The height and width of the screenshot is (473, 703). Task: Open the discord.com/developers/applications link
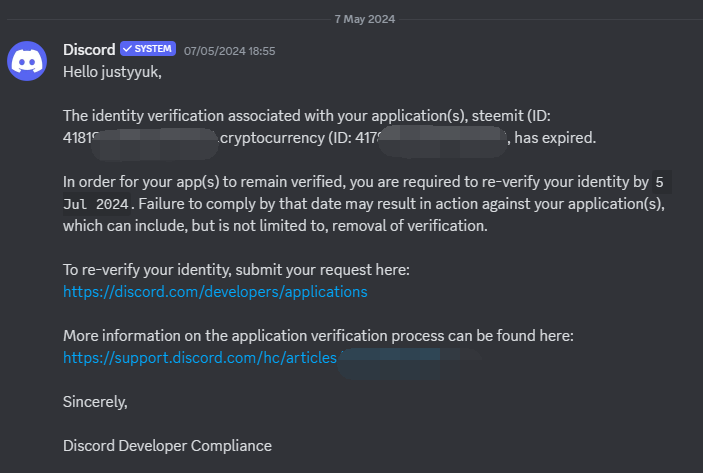pos(215,292)
